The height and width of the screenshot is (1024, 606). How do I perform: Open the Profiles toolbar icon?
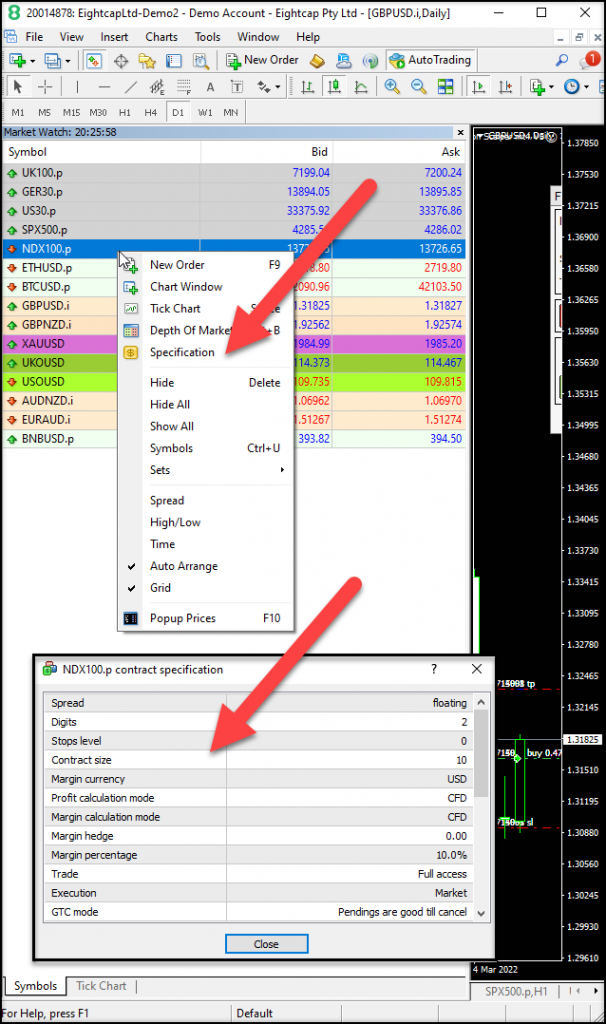coord(52,61)
